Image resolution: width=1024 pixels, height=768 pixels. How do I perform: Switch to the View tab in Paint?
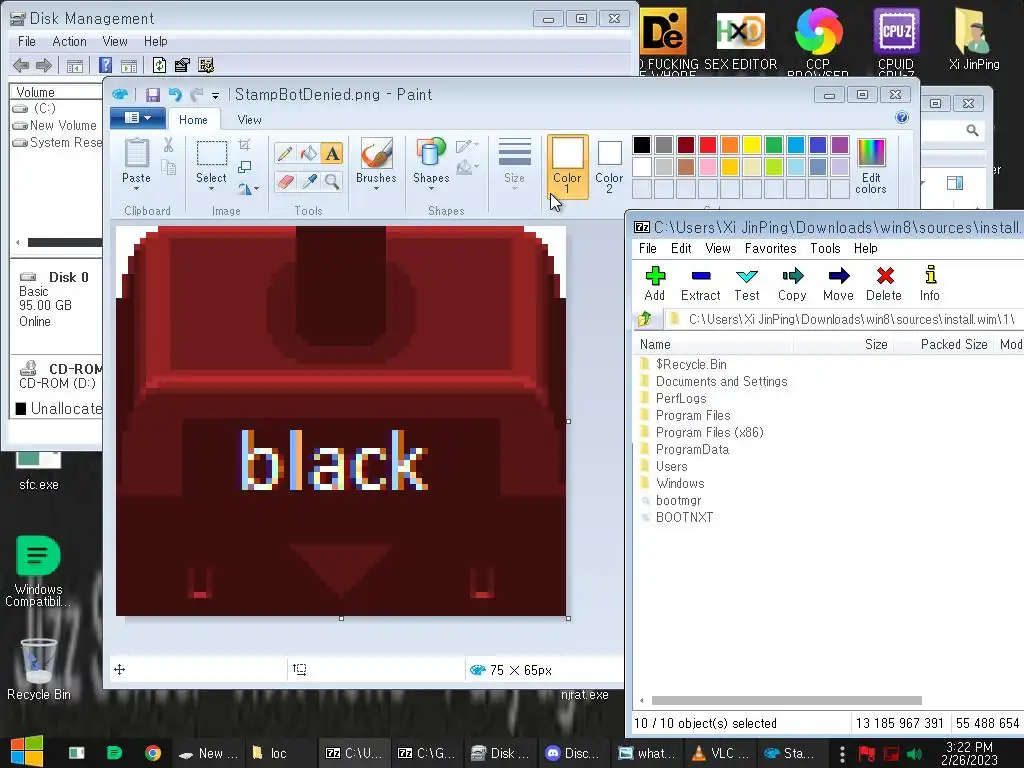[249, 120]
